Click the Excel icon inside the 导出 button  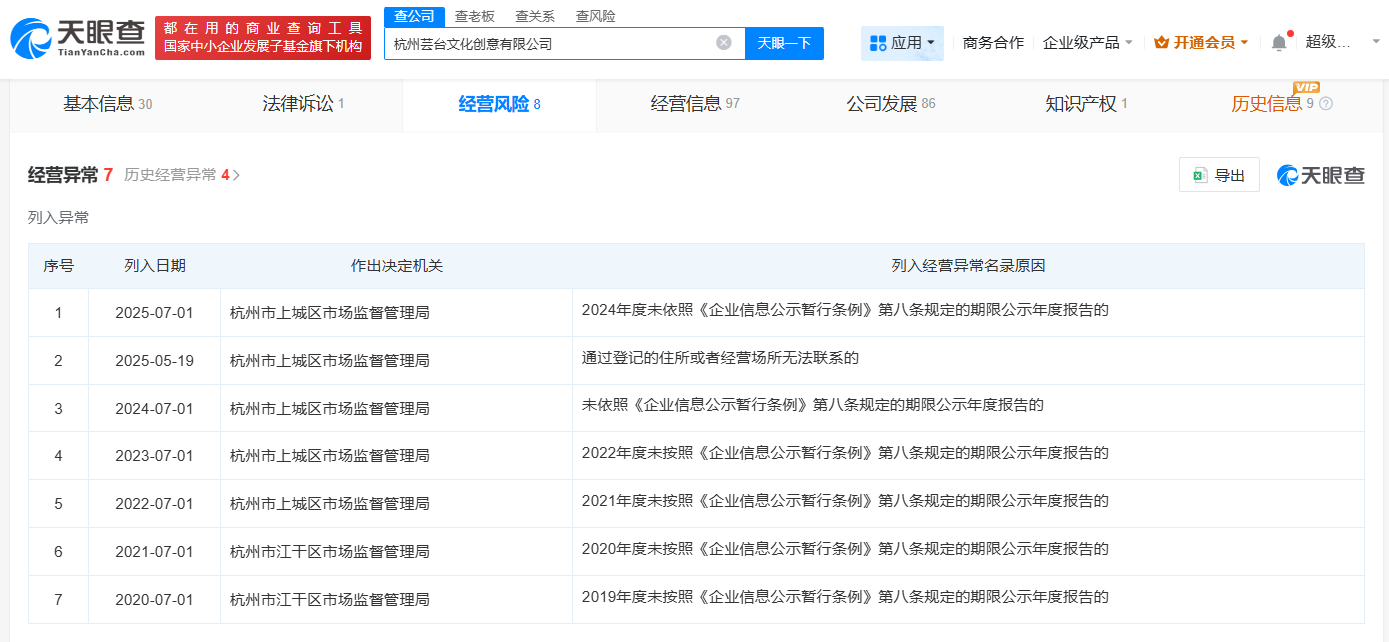(x=1198, y=174)
